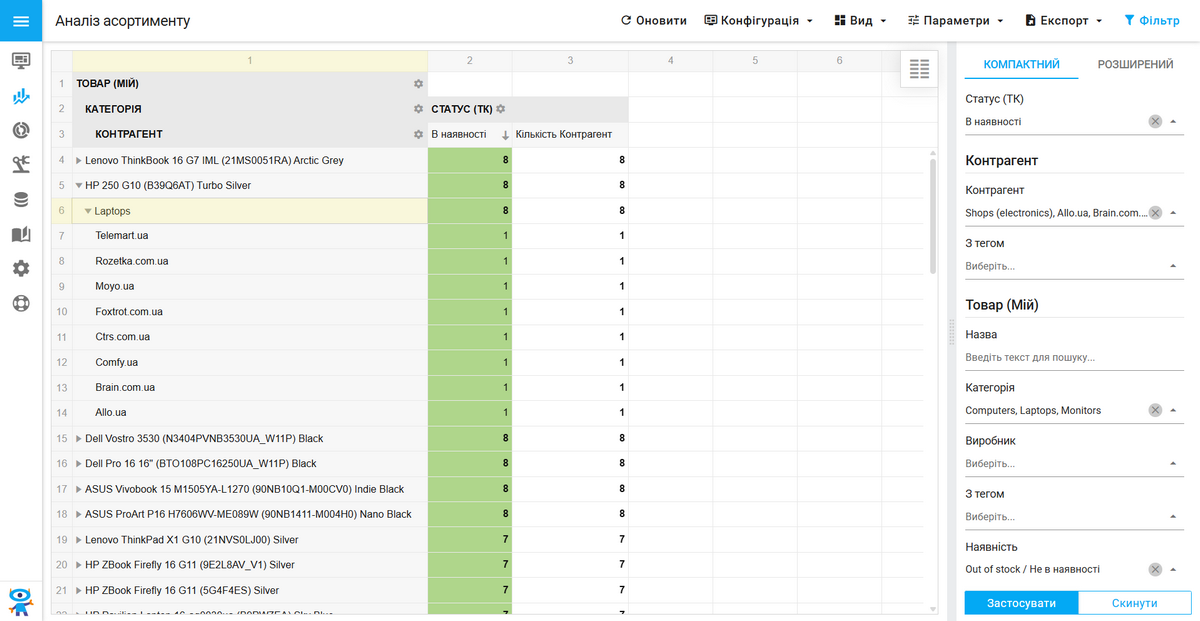Open the book documentation icon in sidebar

21,235
